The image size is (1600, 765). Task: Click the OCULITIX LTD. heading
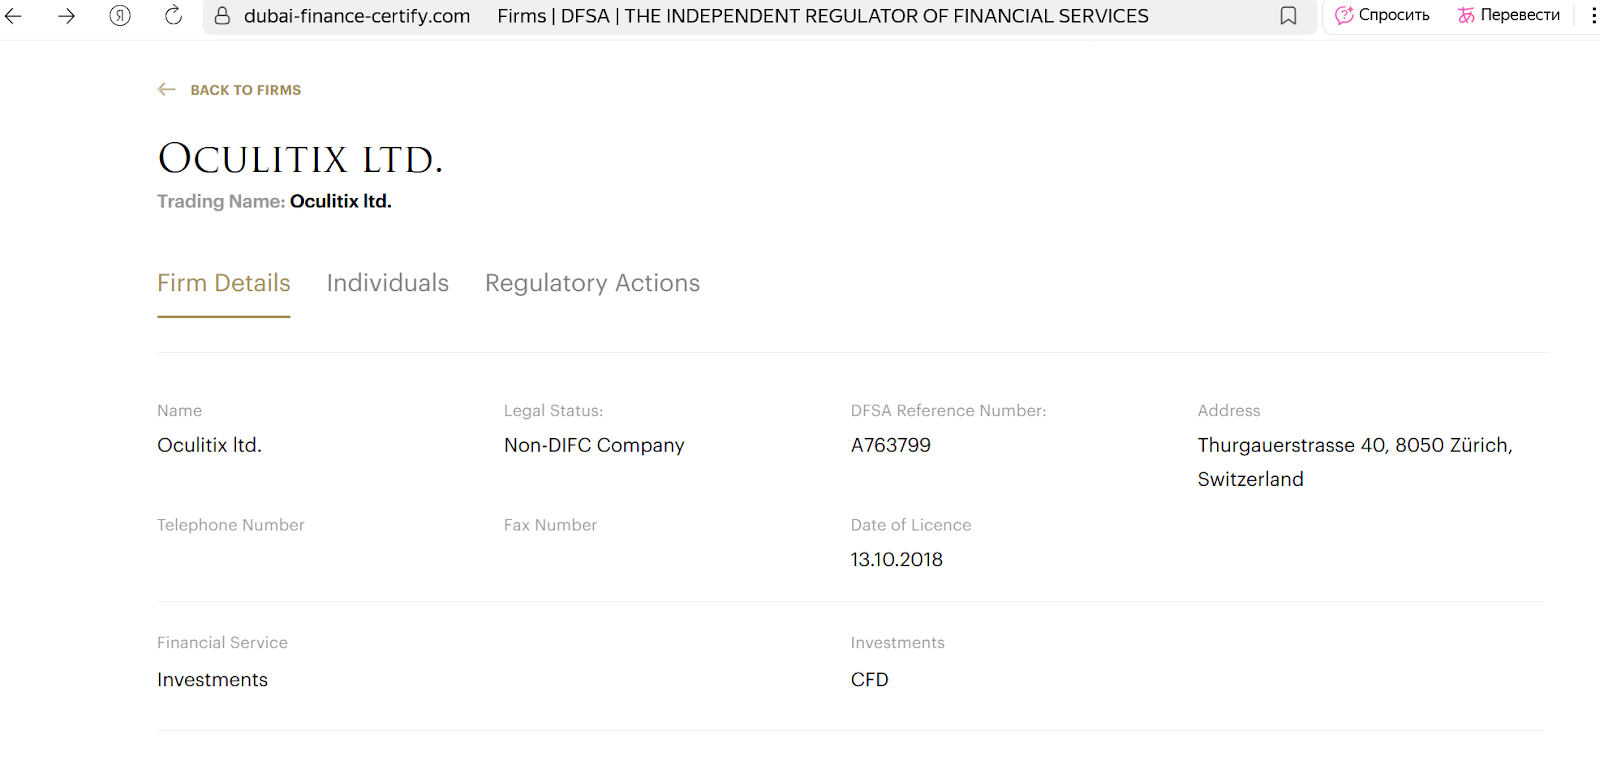[x=300, y=159]
